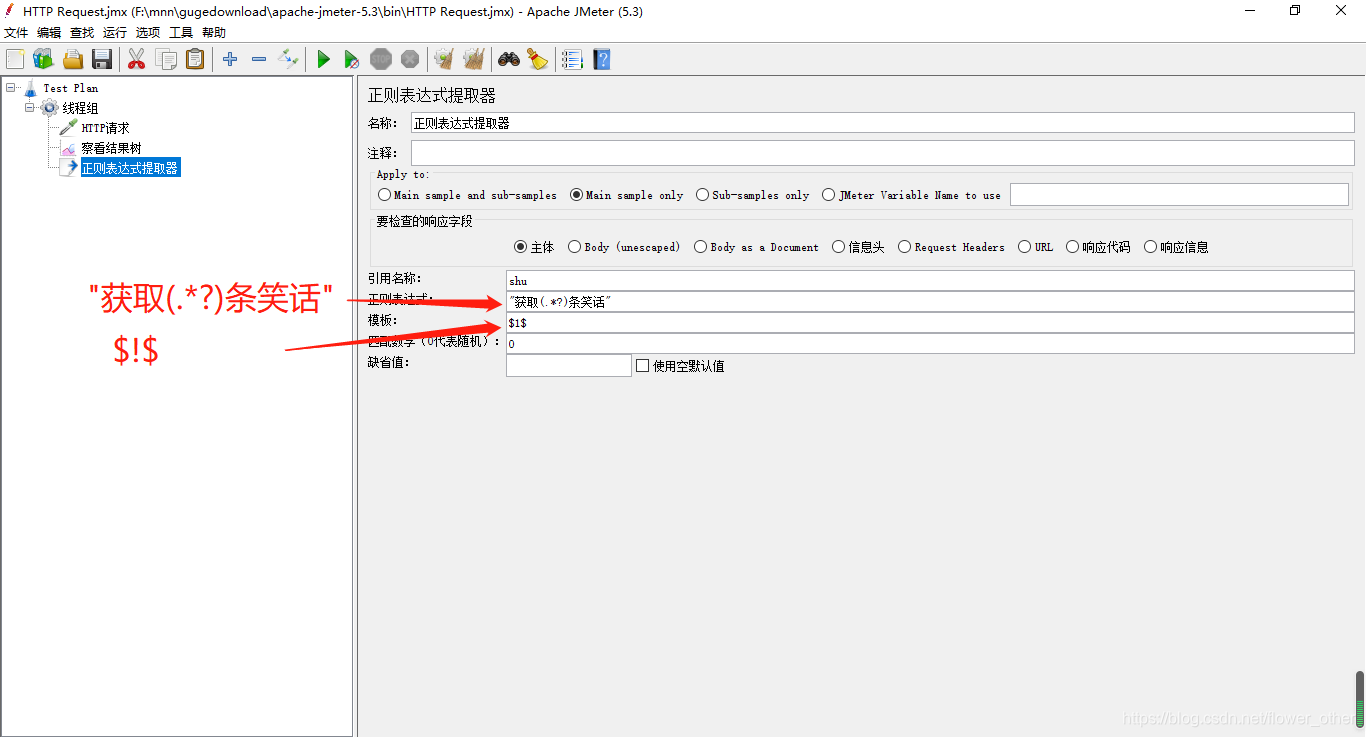This screenshot has height=737, width=1366.
Task: Click the 名称 input field
Action: (882, 123)
